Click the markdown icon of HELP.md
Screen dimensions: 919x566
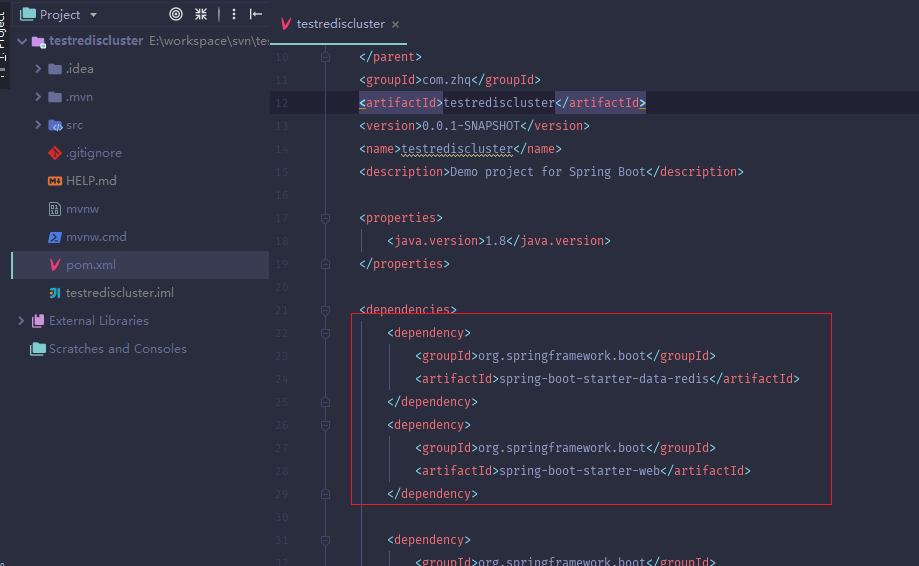55,180
